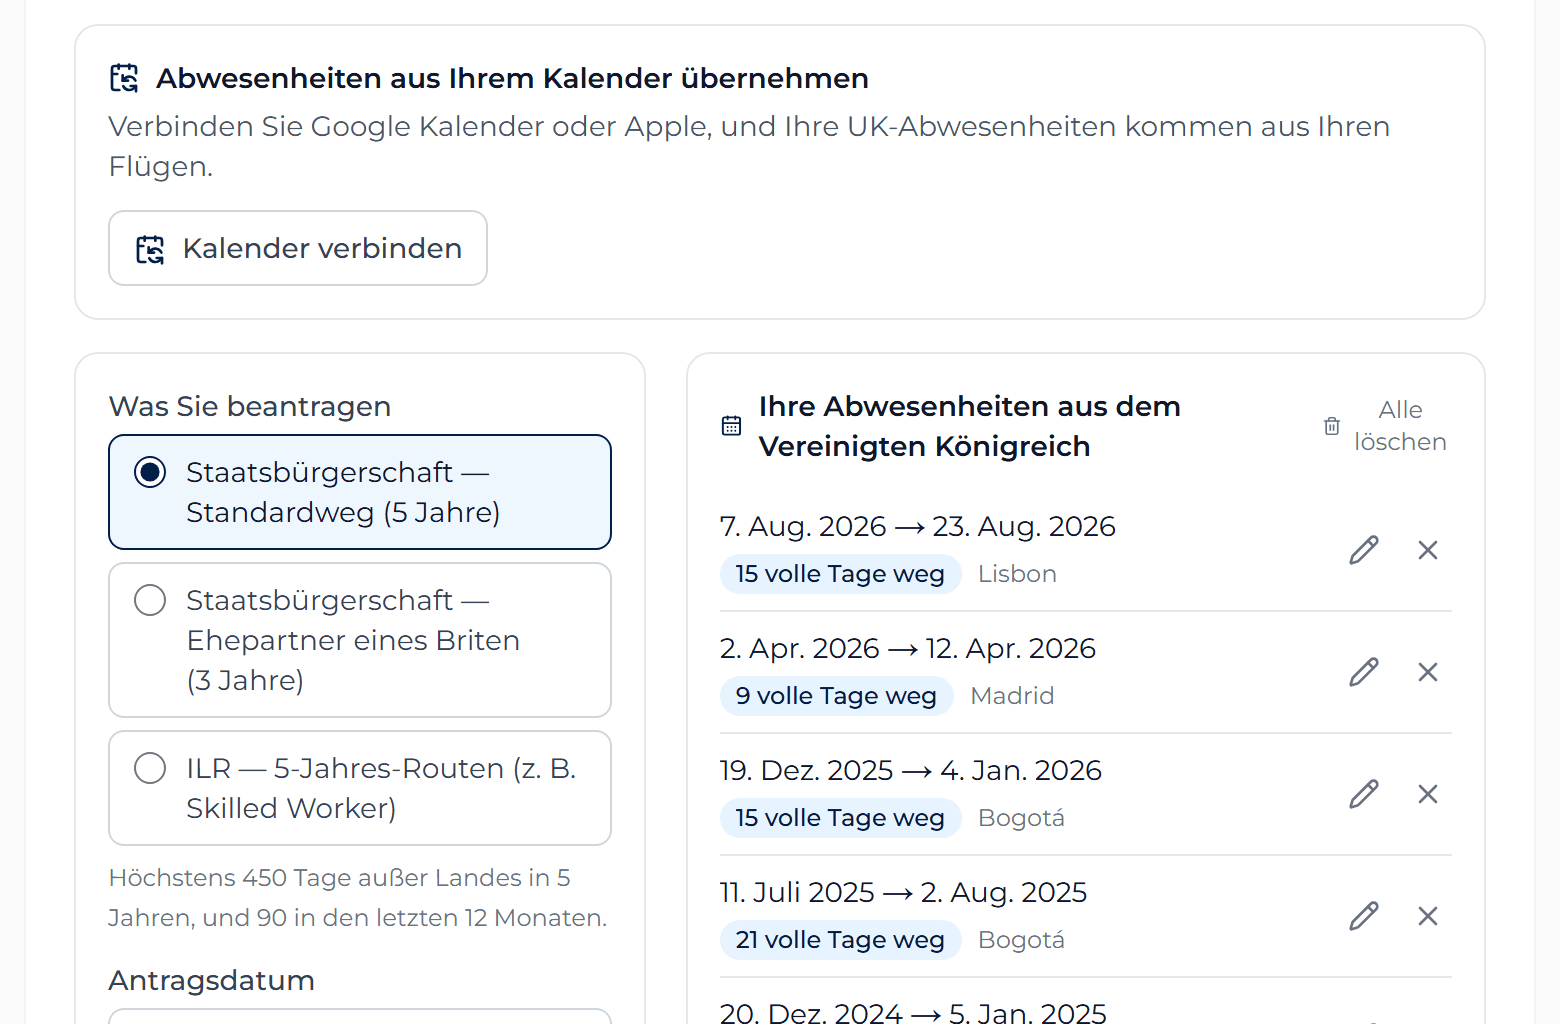Click calendar sync icon beside the Abwesenheiten heading

124,78
